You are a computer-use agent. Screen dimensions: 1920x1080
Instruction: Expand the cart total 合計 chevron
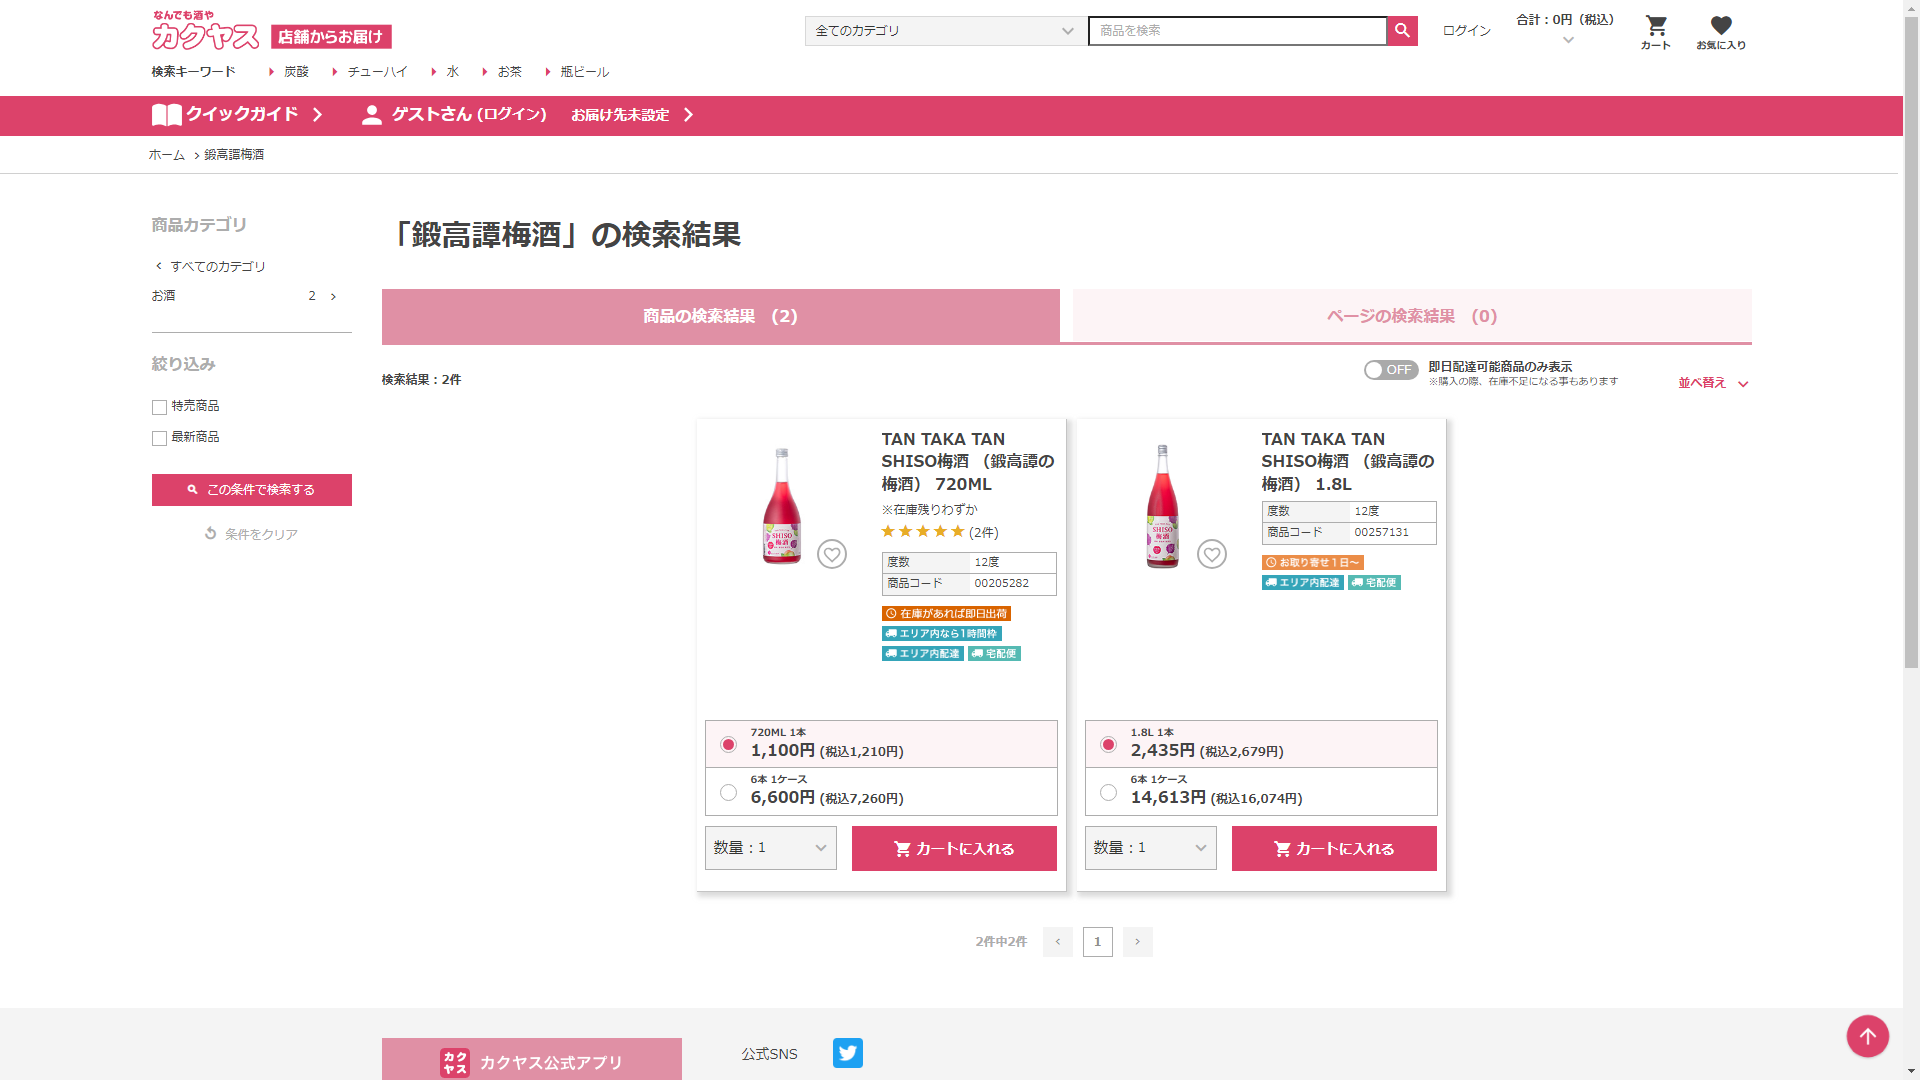(x=1568, y=41)
